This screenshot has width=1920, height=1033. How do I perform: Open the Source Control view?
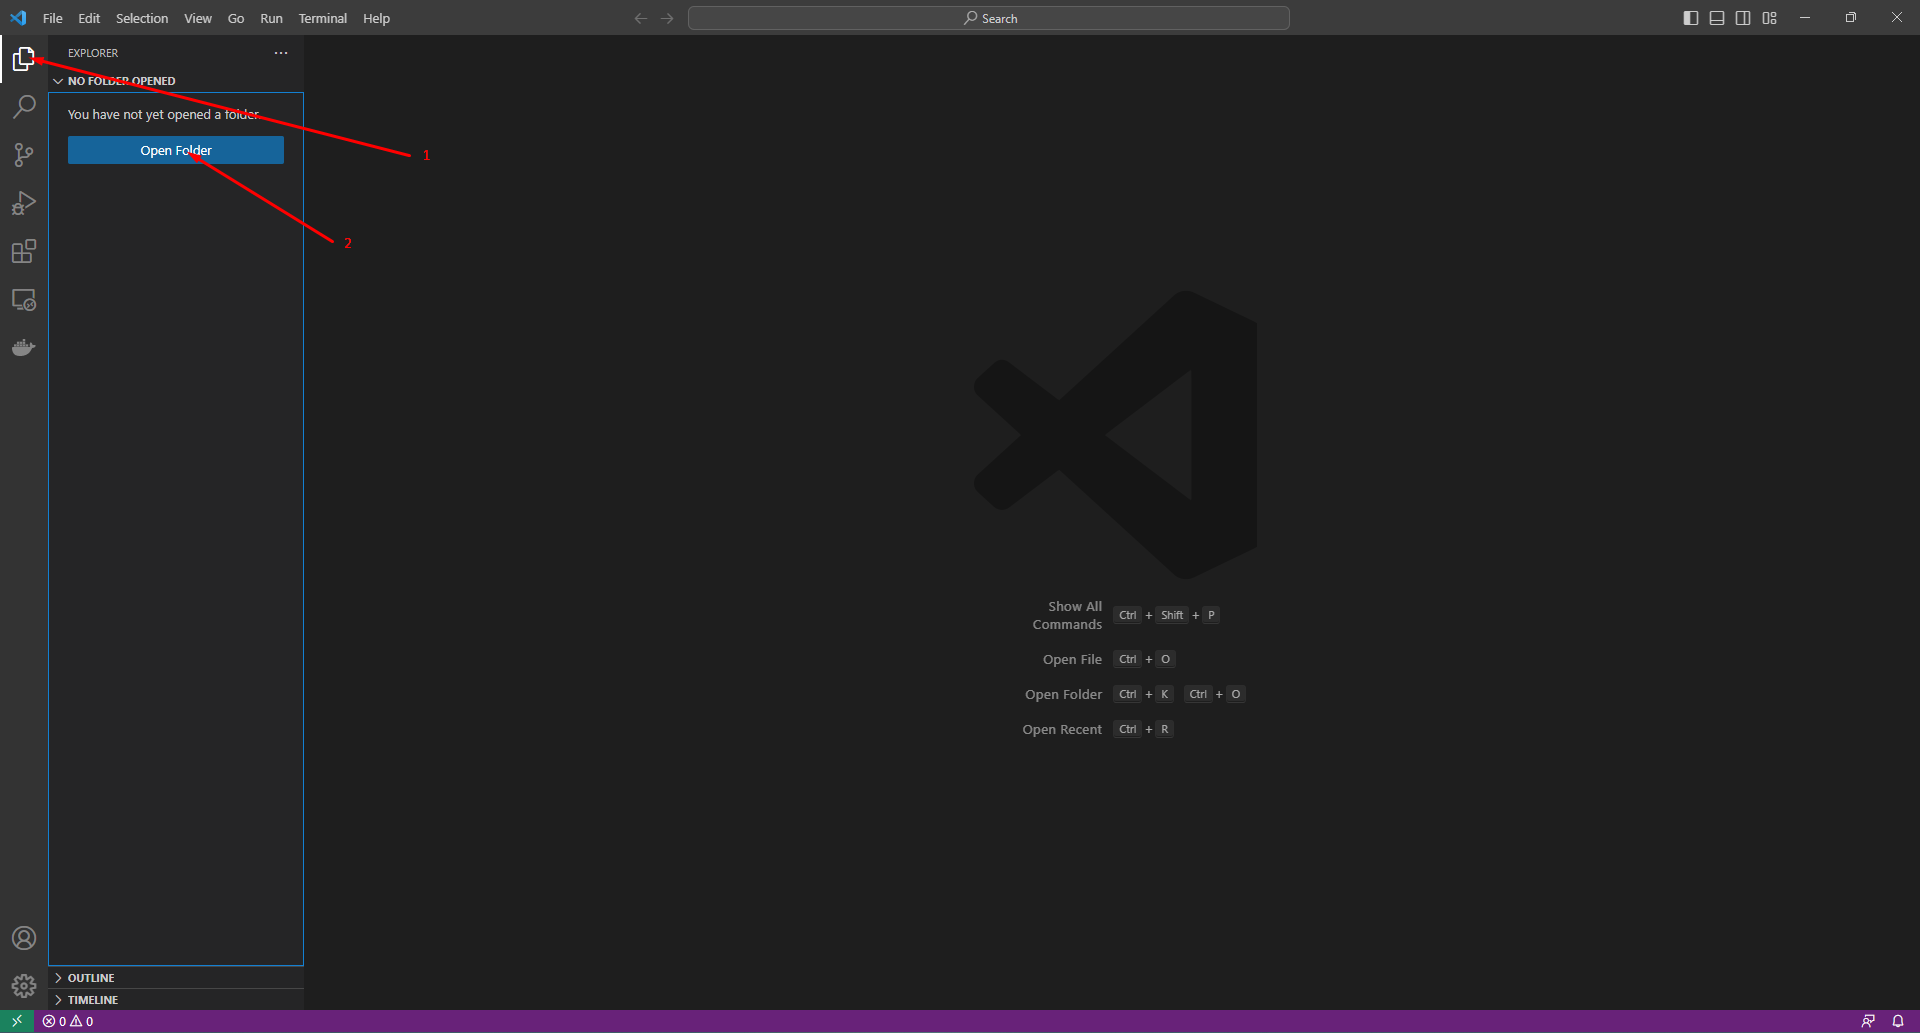point(24,155)
